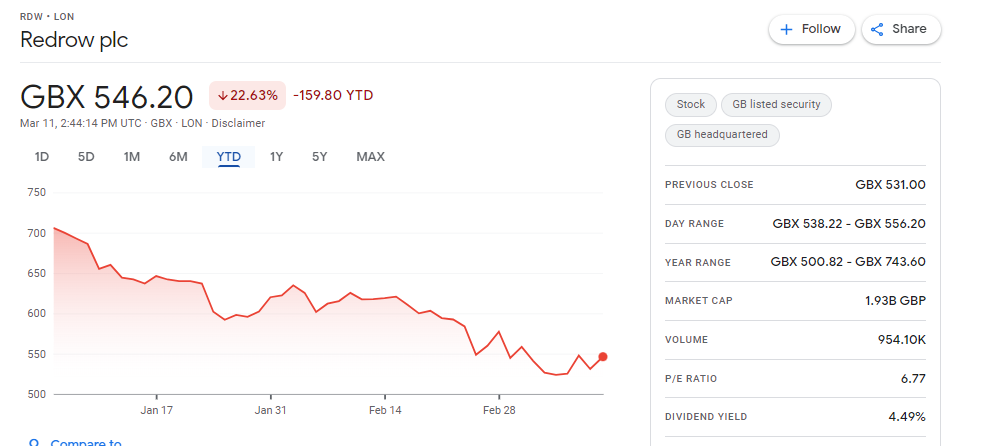The image size is (986, 446).
Task: Click the Feb 28 axis label
Action: [499, 411]
